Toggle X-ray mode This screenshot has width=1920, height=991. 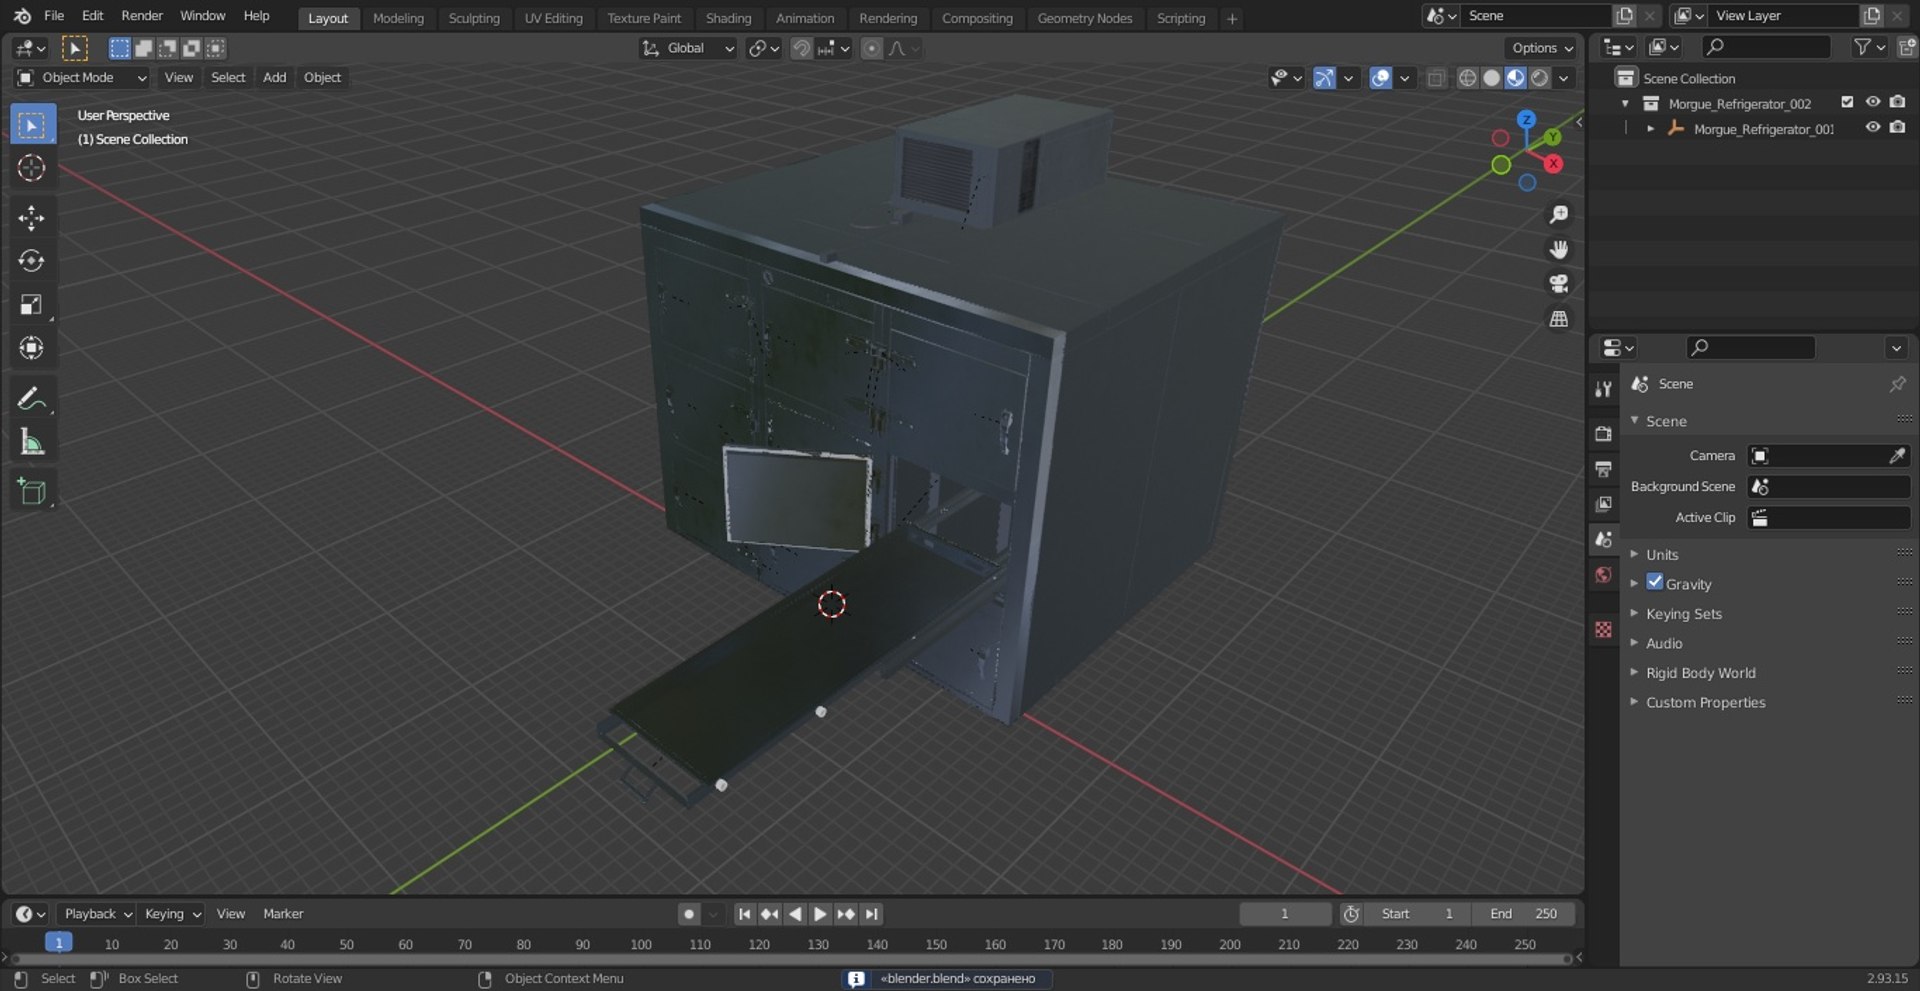click(1436, 78)
